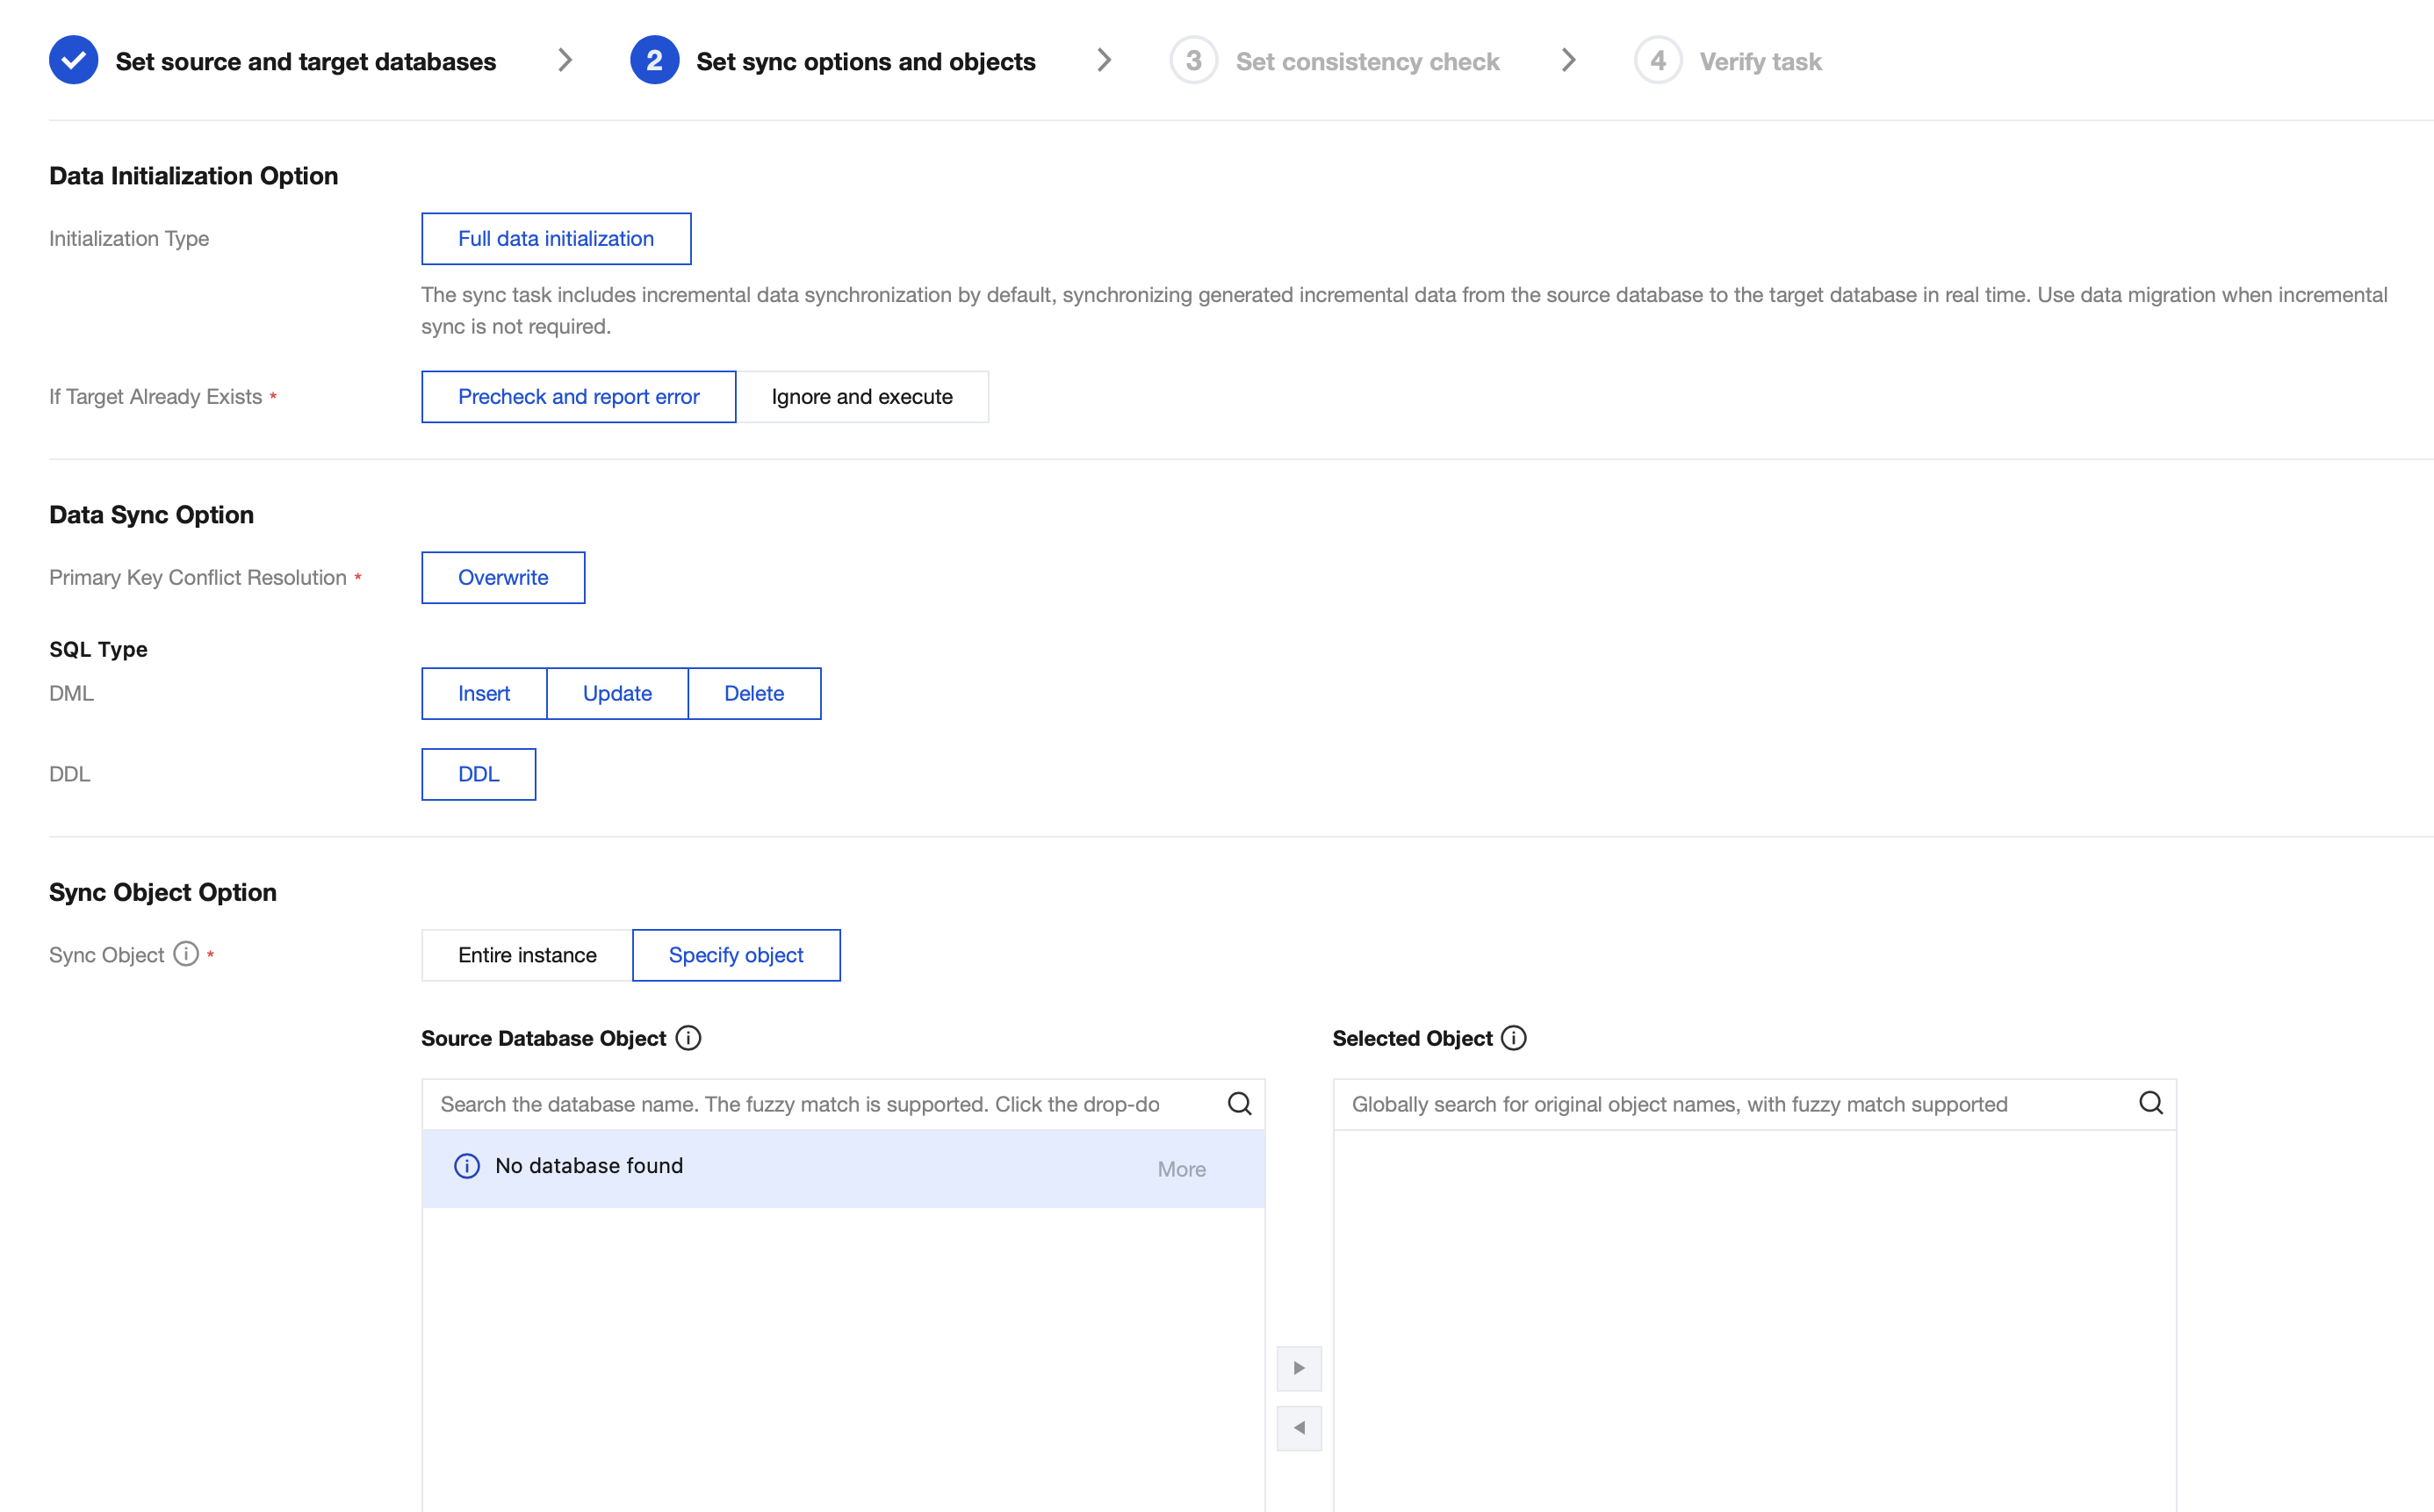Click the left arrow transfer button

pos(1298,1428)
